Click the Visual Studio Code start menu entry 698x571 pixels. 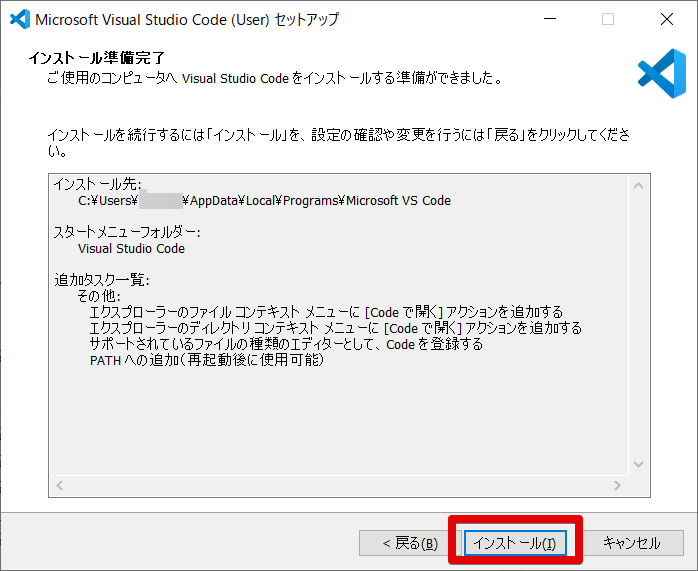pyautogui.click(x=131, y=248)
